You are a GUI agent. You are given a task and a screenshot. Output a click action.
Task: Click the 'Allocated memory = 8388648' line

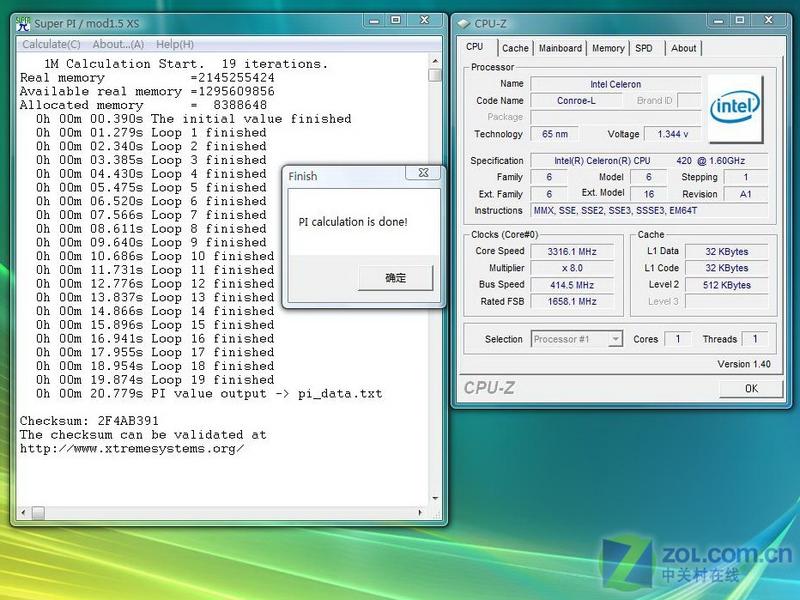pyautogui.click(x=143, y=105)
